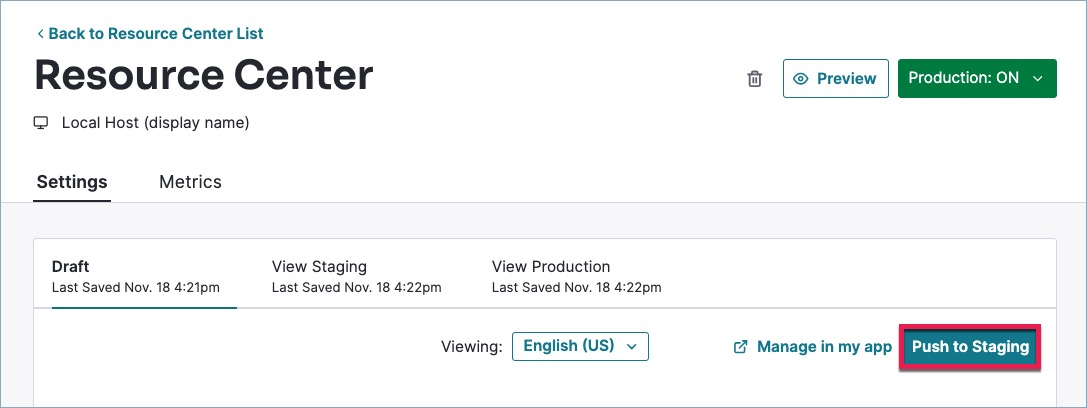
Task: Click the trash delete icon
Action: [754, 79]
